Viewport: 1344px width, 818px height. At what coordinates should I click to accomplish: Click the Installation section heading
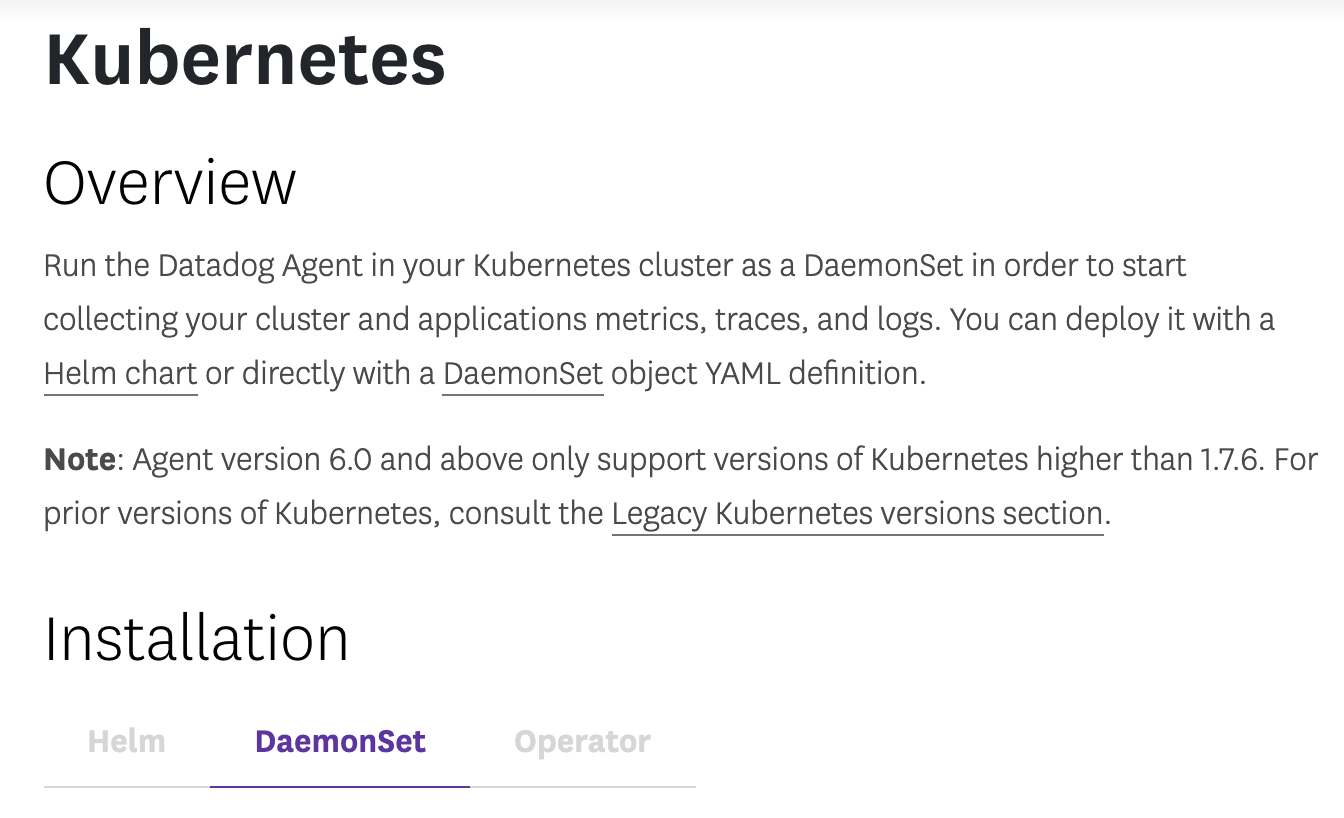(x=196, y=637)
